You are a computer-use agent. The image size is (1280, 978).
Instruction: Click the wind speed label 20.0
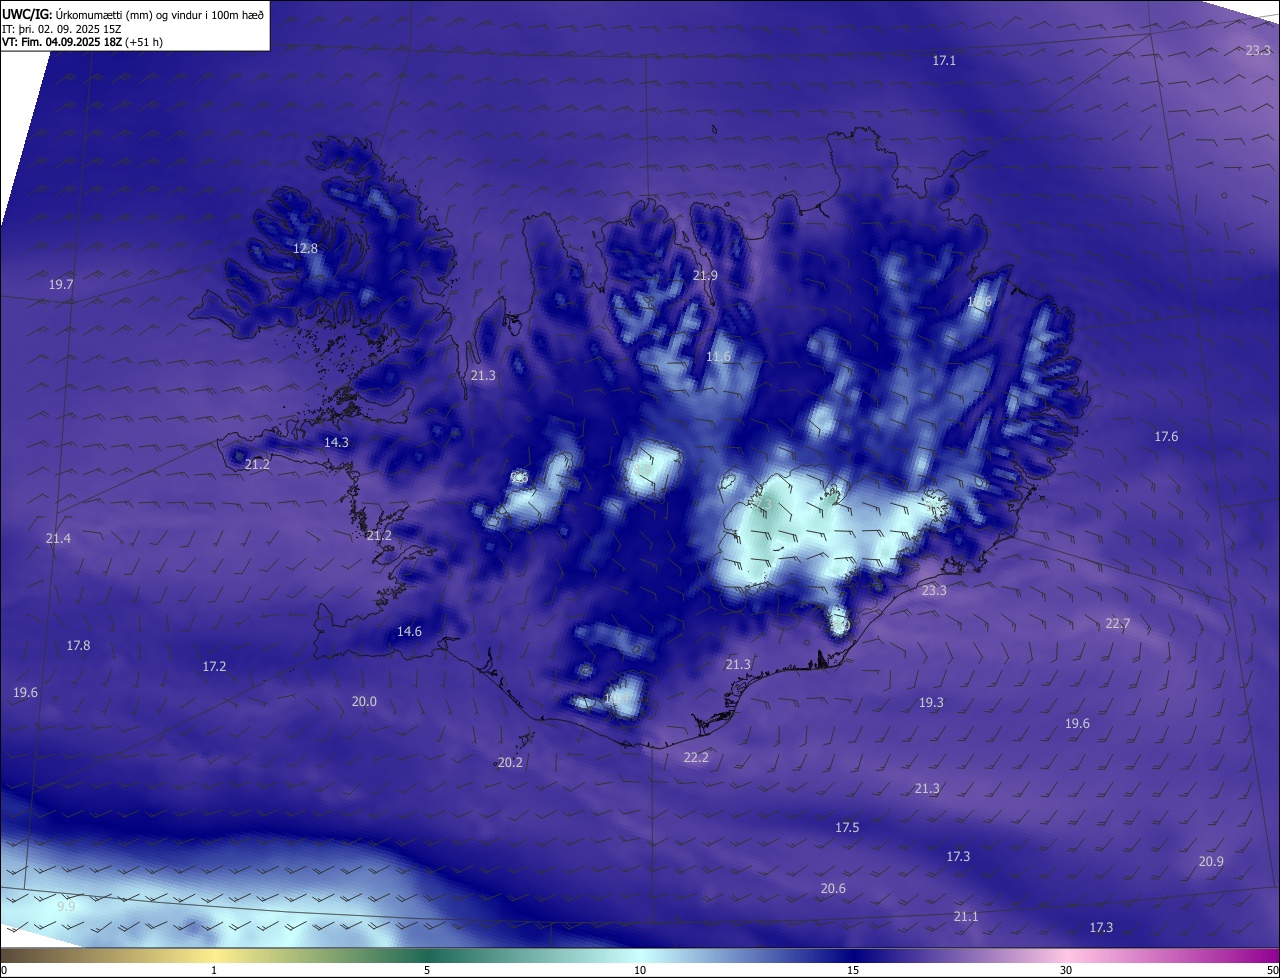click(x=364, y=701)
